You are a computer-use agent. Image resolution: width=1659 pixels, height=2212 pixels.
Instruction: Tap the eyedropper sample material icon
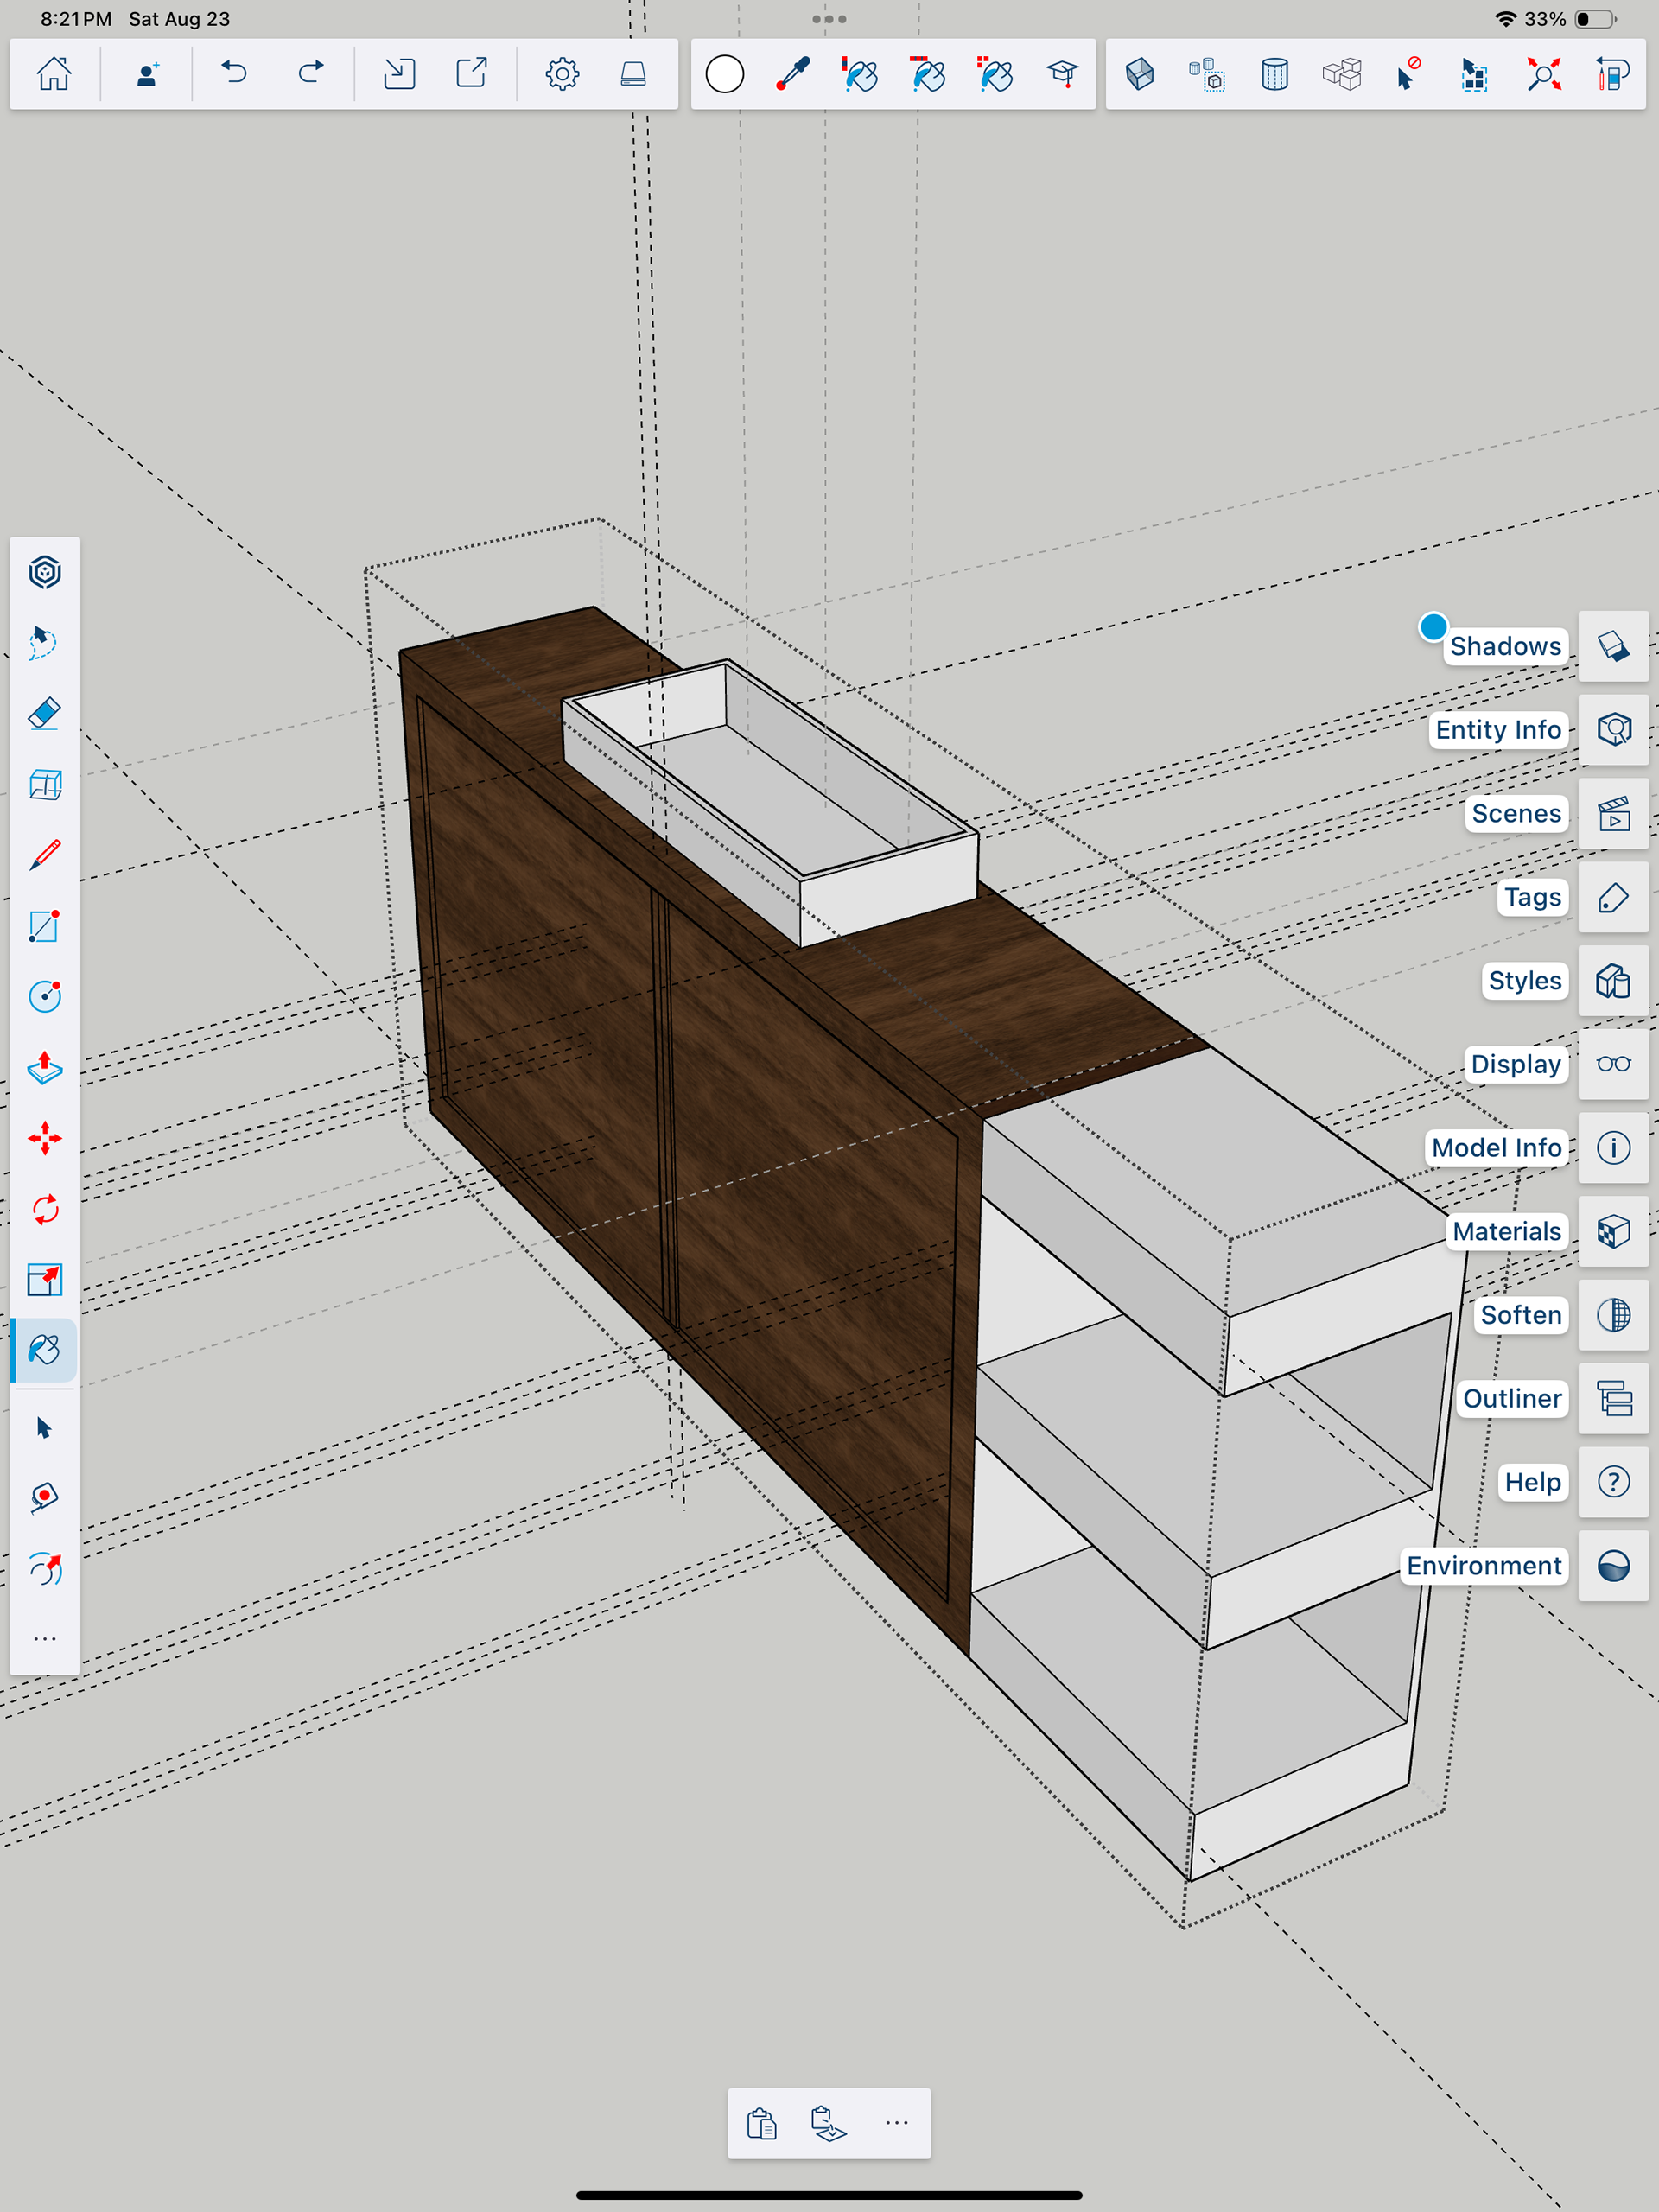click(x=793, y=74)
